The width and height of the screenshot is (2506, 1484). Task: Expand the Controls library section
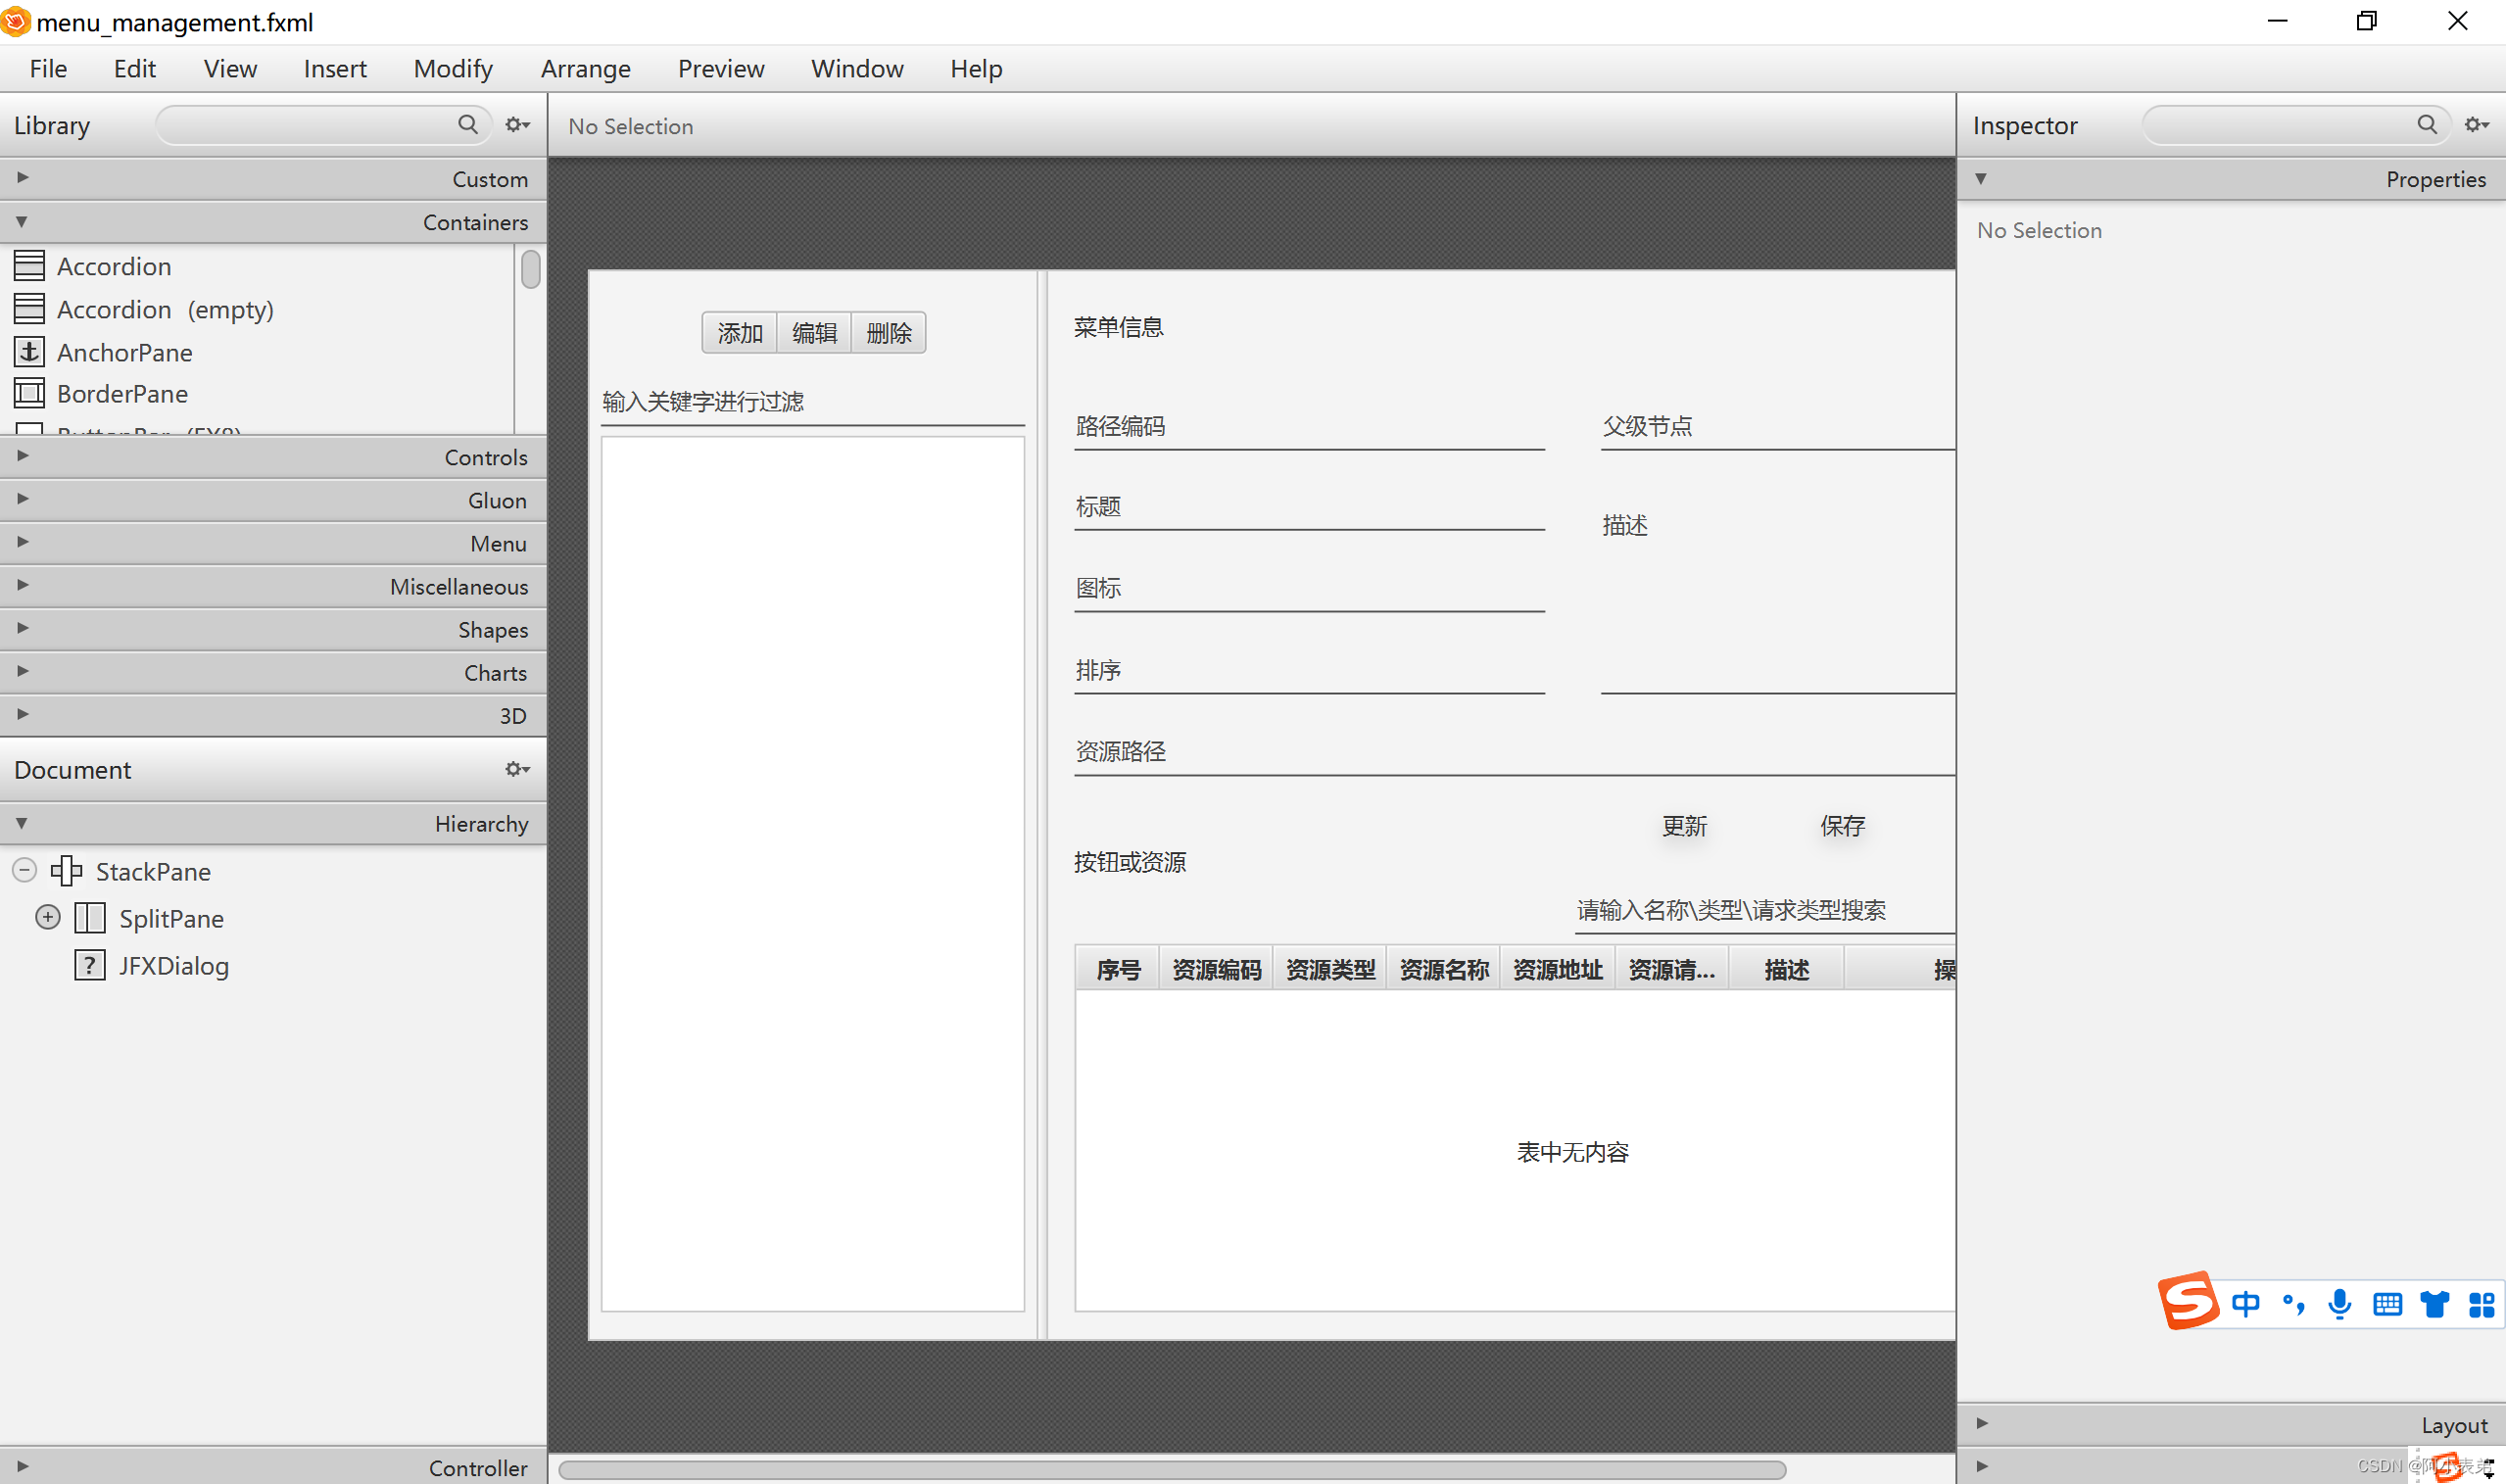23,456
